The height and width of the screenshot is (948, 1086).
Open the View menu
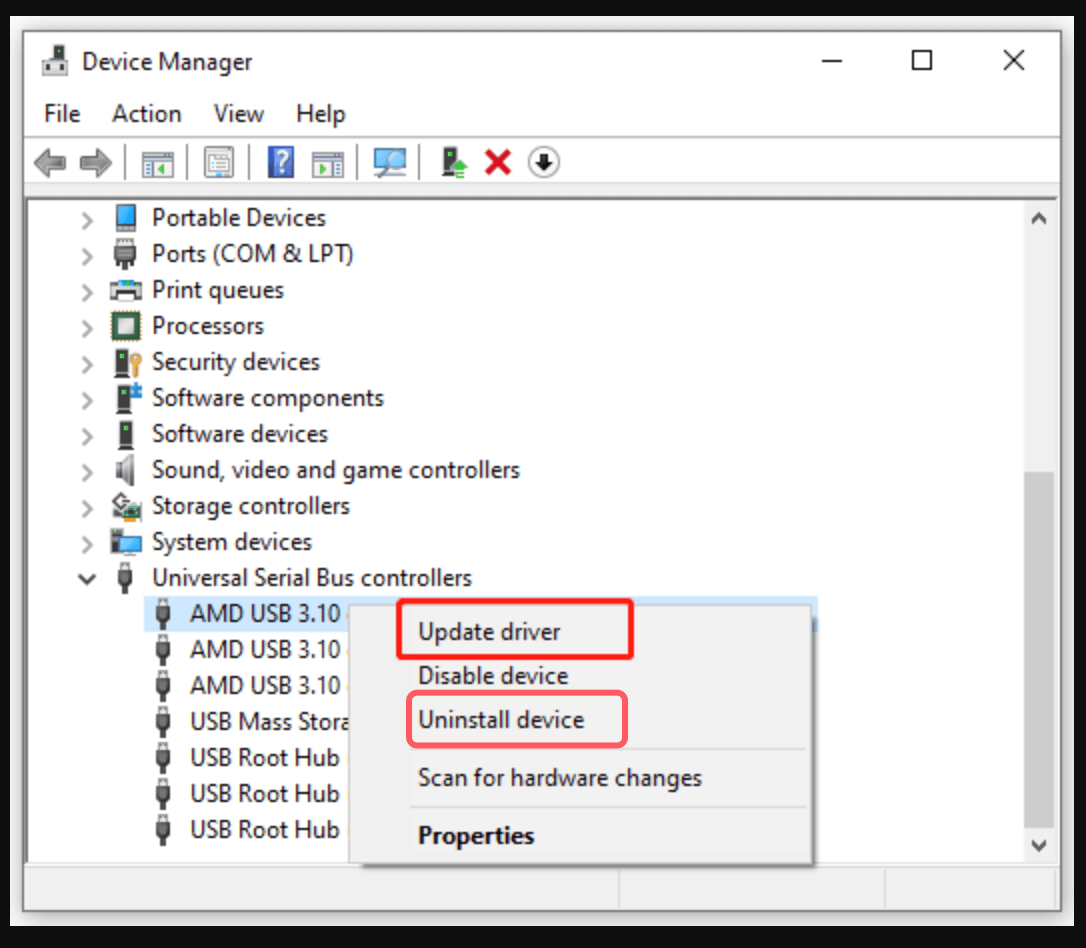click(x=238, y=113)
